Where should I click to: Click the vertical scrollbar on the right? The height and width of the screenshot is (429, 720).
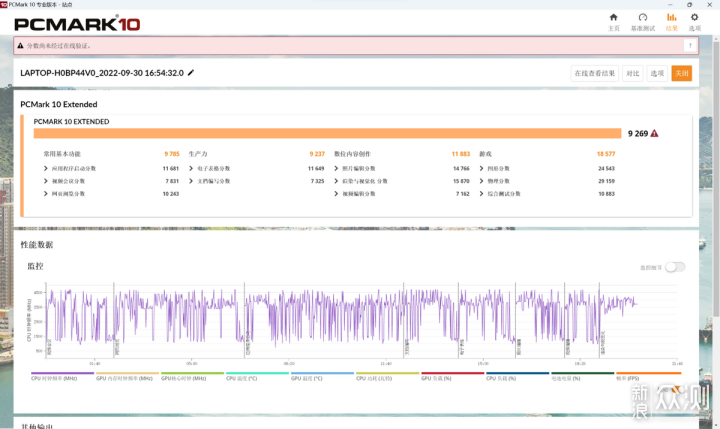(716, 177)
